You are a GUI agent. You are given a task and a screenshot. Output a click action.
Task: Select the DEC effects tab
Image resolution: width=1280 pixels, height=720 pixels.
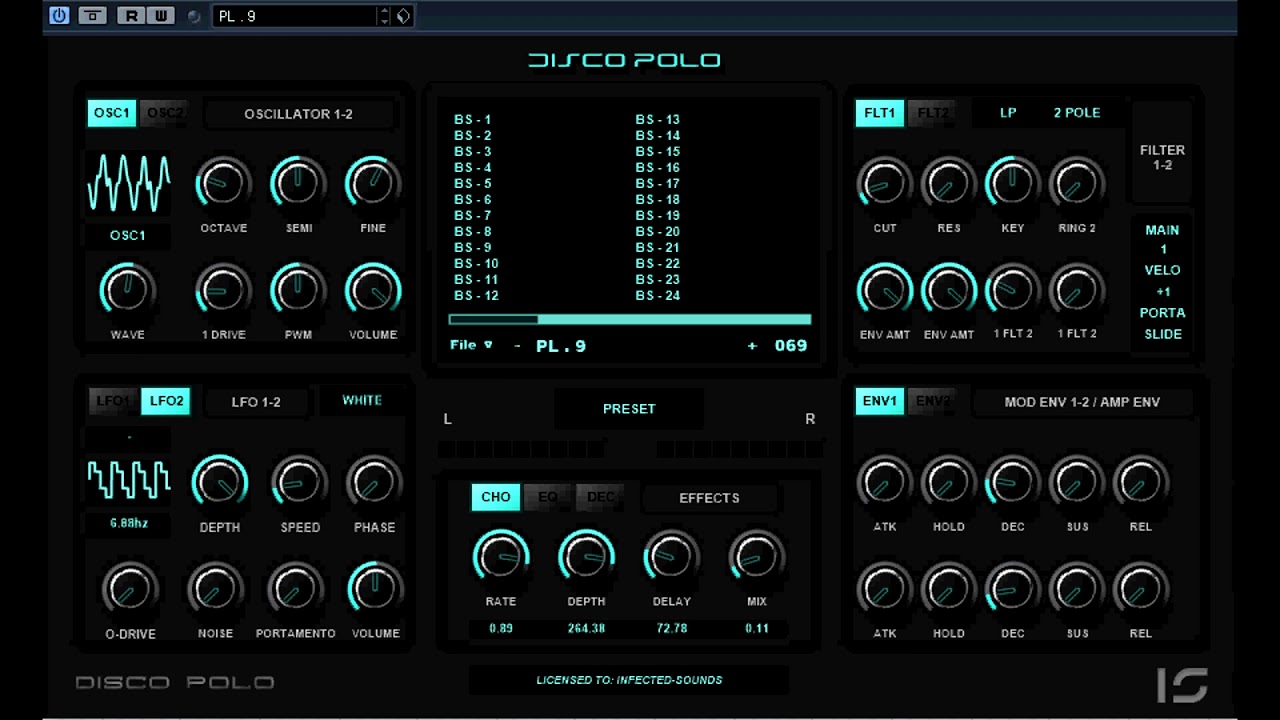click(x=601, y=497)
